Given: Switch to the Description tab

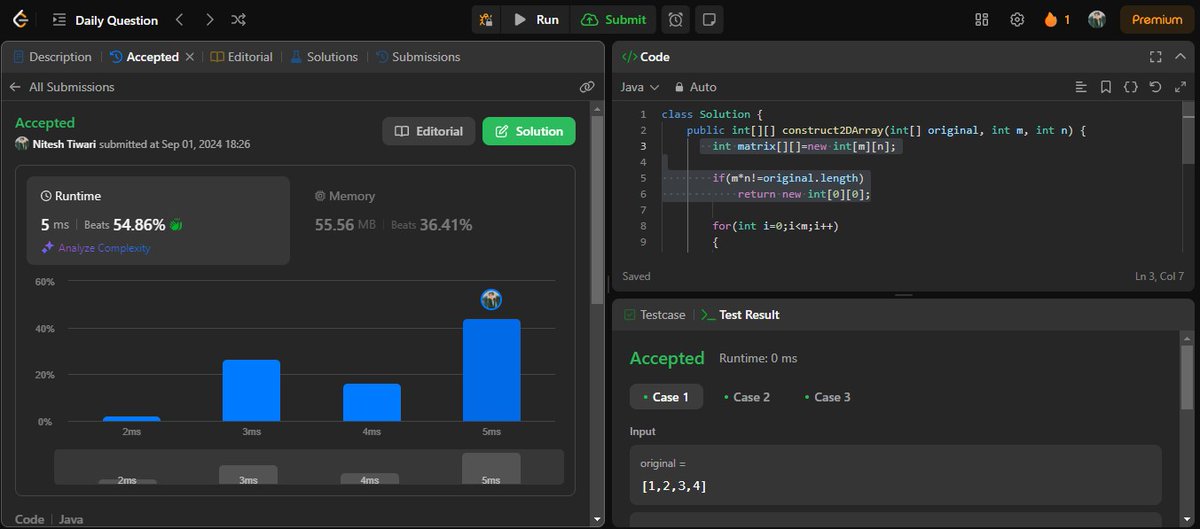Looking at the screenshot, I should [50, 57].
